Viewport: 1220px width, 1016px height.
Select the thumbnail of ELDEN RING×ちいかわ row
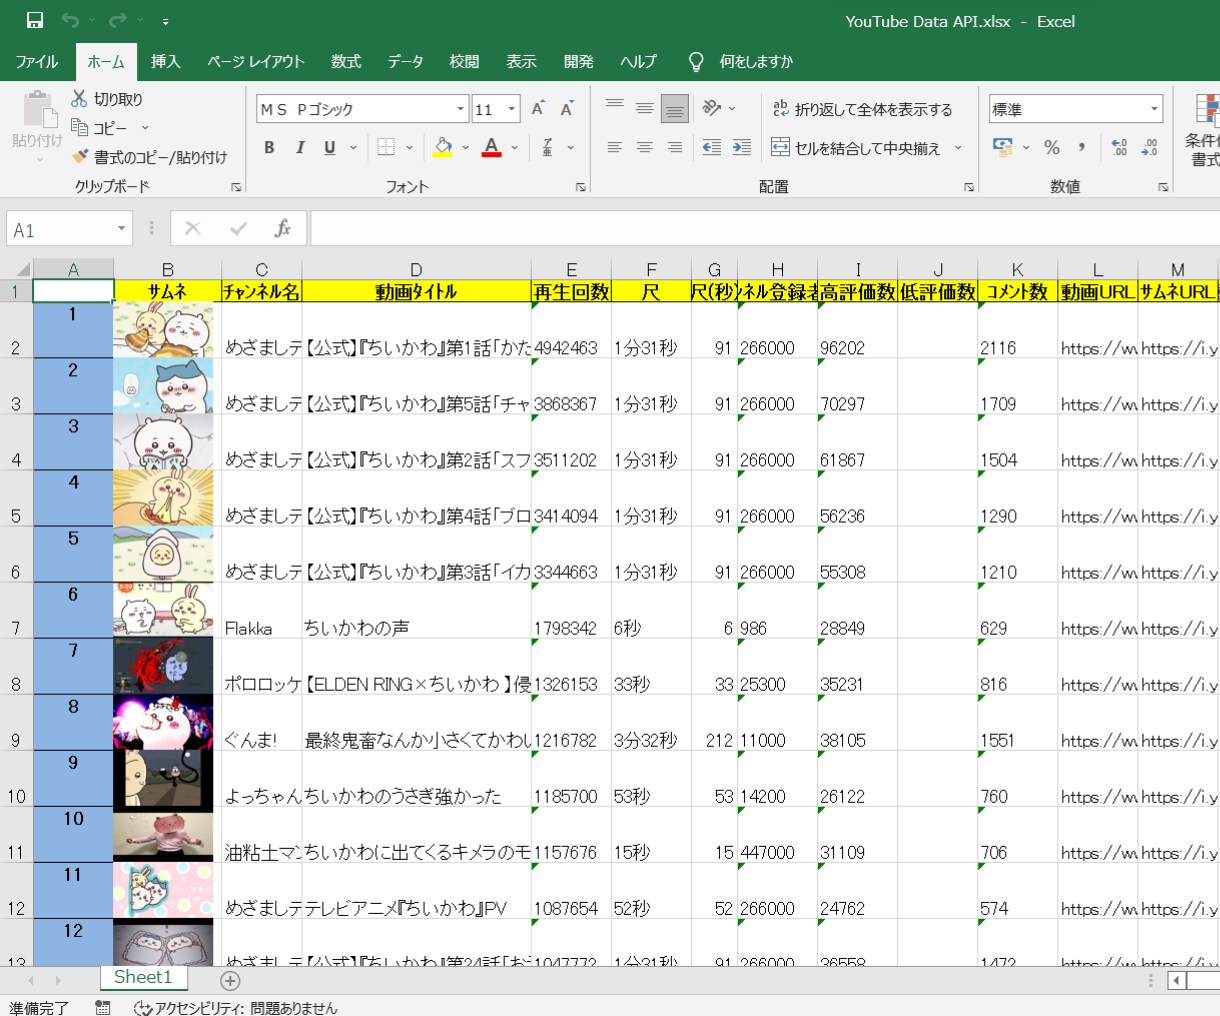[163, 666]
